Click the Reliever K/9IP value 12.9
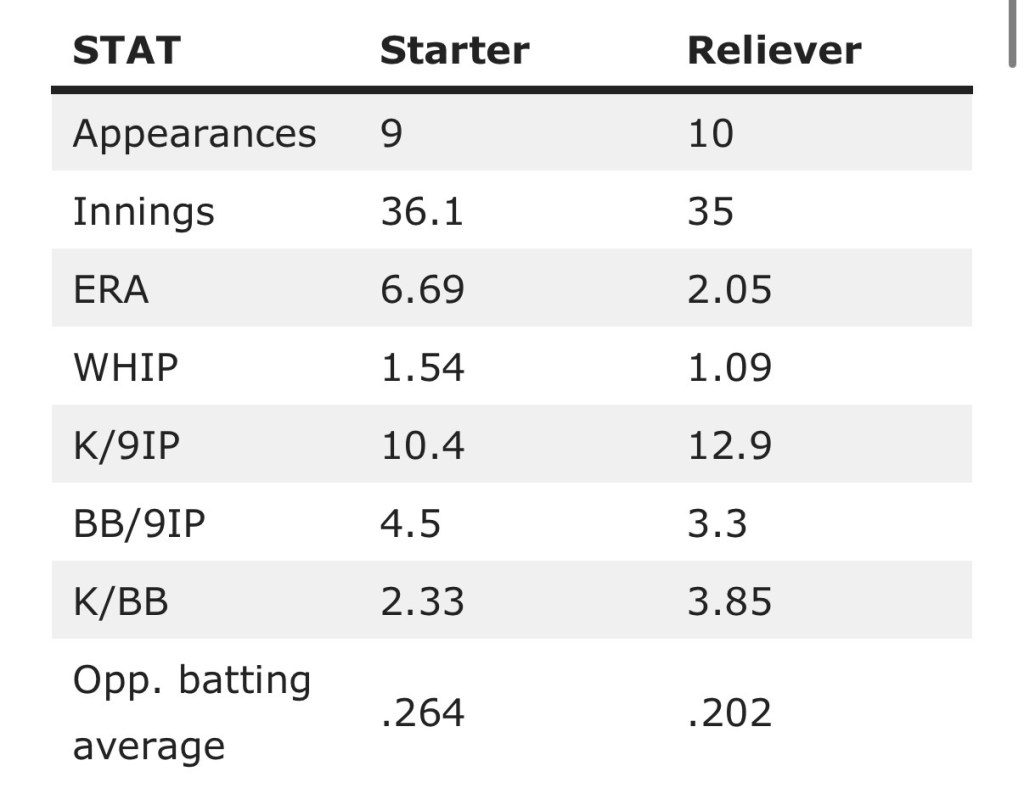This screenshot has height=805, width=1024. (x=729, y=445)
